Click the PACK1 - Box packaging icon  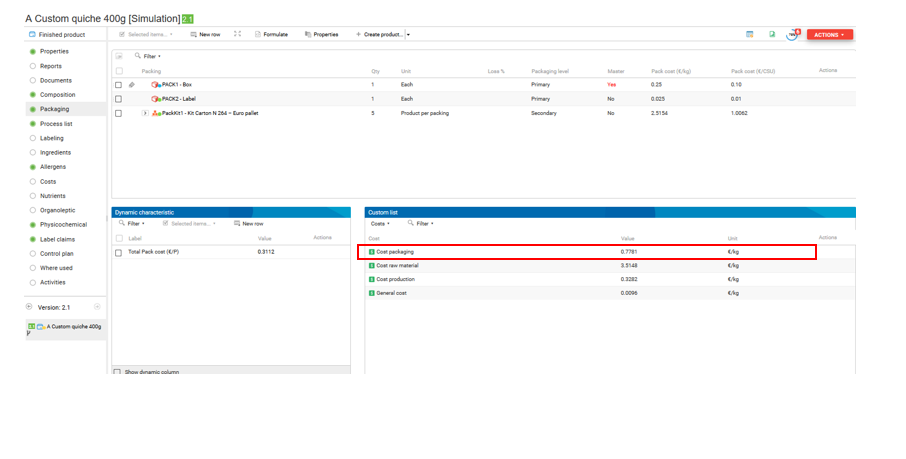(x=156, y=84)
